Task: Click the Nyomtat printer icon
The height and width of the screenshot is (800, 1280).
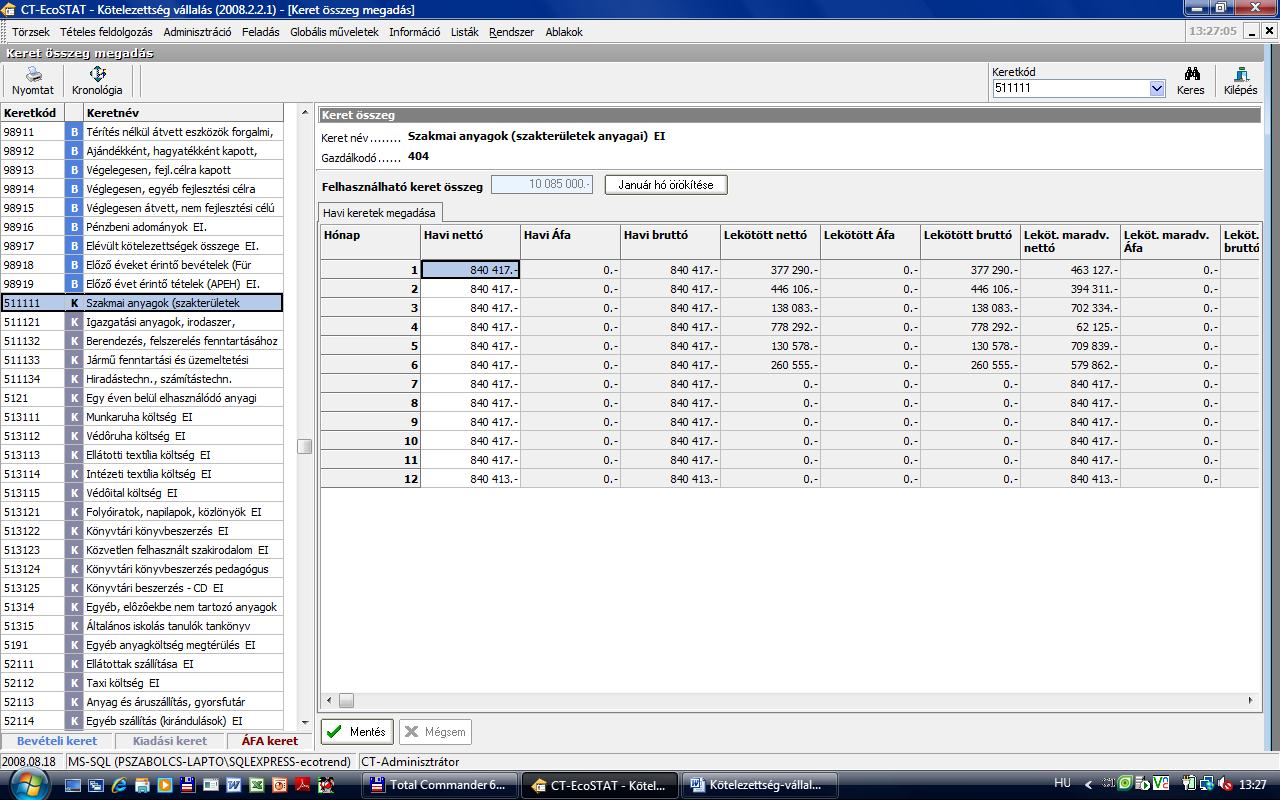Action: [x=33, y=74]
